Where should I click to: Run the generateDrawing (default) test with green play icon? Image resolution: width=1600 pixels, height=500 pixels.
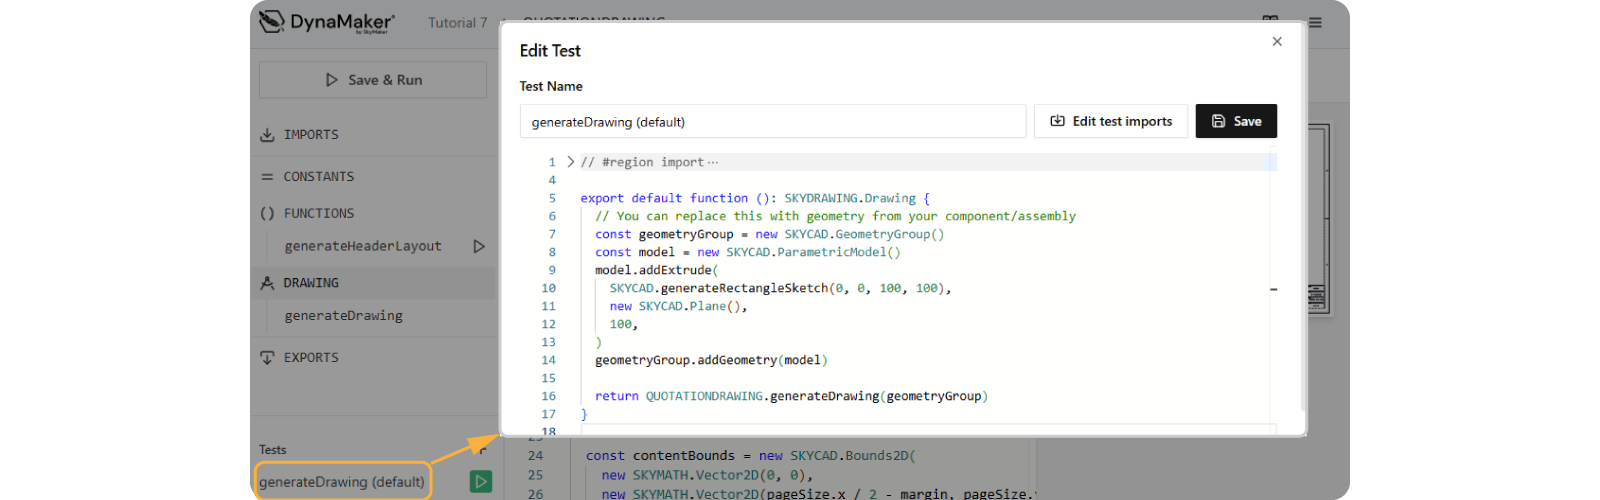pos(481,482)
